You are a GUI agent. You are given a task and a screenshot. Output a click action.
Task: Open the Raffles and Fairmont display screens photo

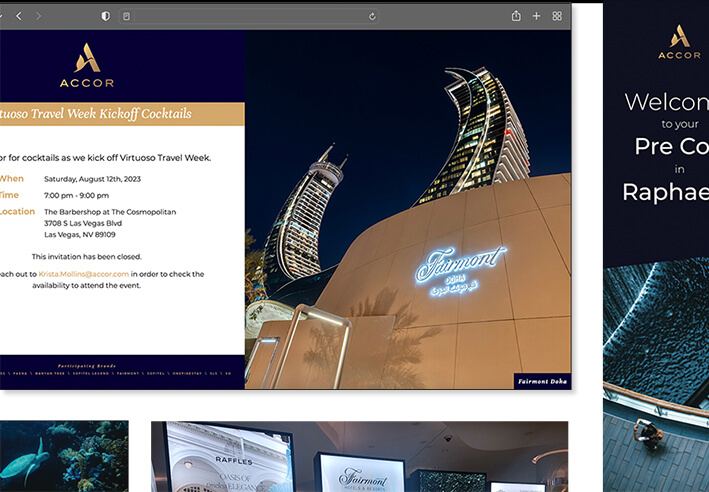(359, 457)
